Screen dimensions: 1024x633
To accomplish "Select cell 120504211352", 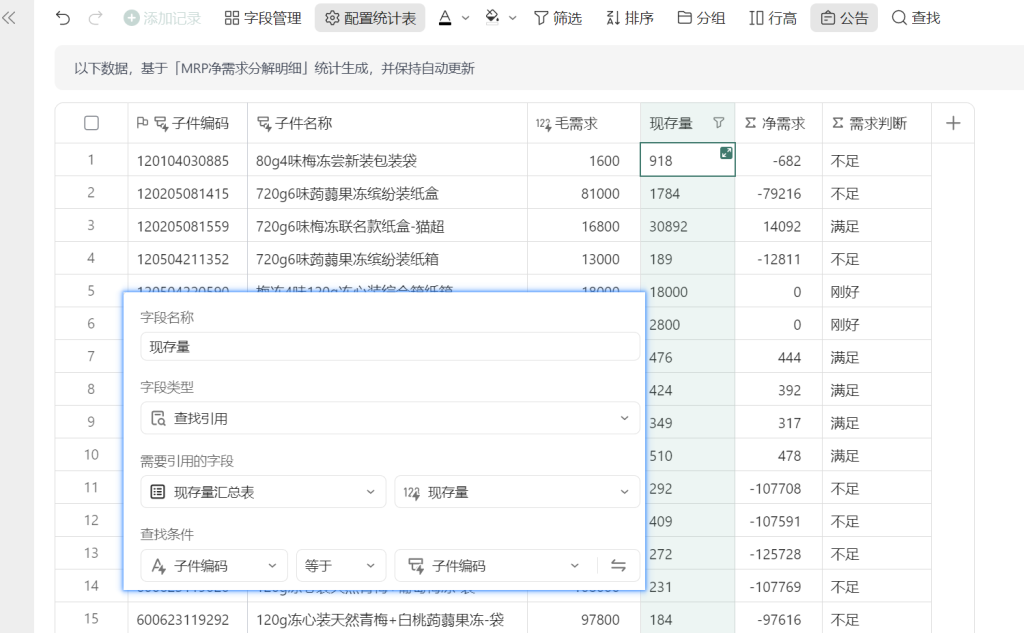I will coord(187,259).
